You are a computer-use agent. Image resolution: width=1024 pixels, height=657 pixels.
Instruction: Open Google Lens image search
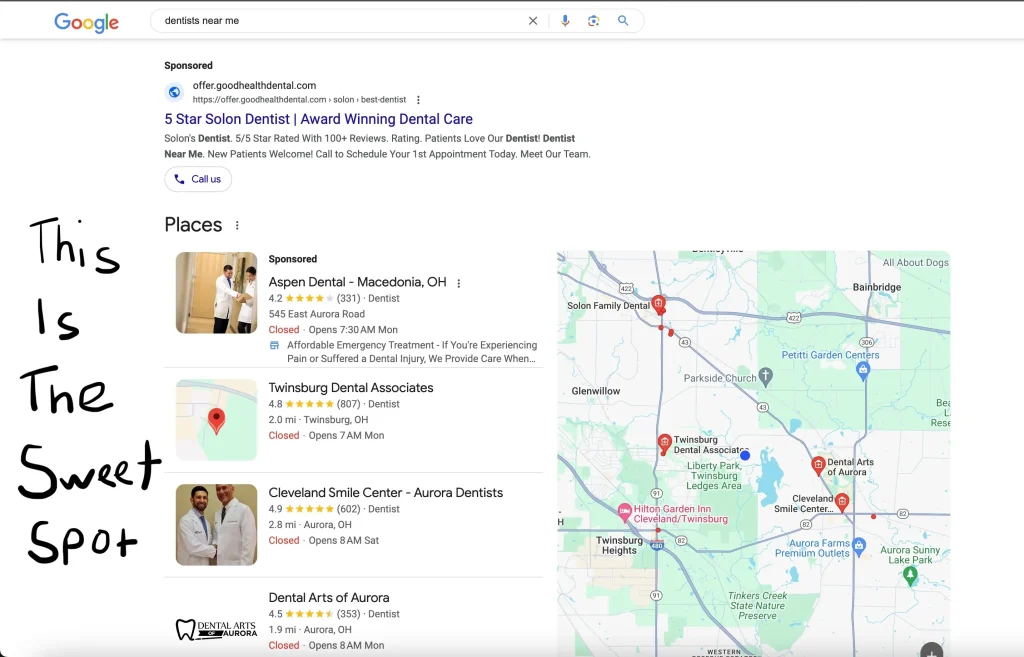tap(594, 21)
